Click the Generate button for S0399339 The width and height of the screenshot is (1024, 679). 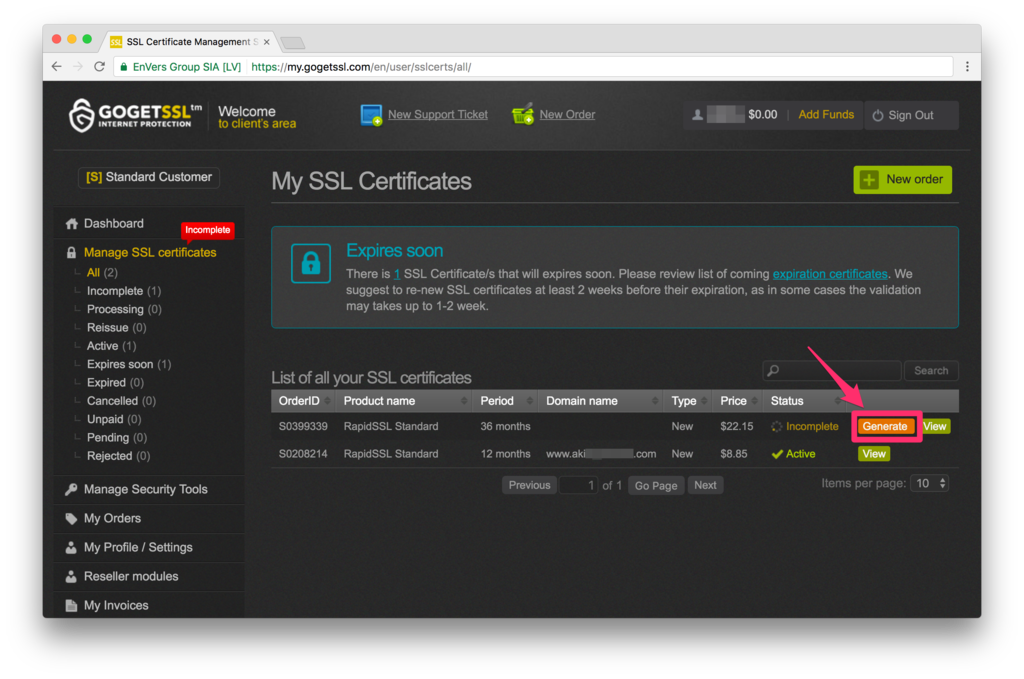(x=885, y=426)
